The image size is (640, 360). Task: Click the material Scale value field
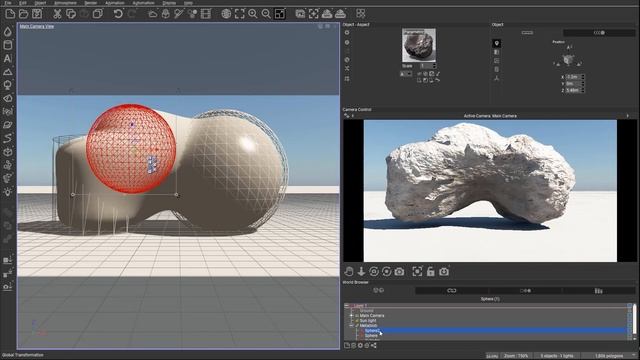coord(426,66)
